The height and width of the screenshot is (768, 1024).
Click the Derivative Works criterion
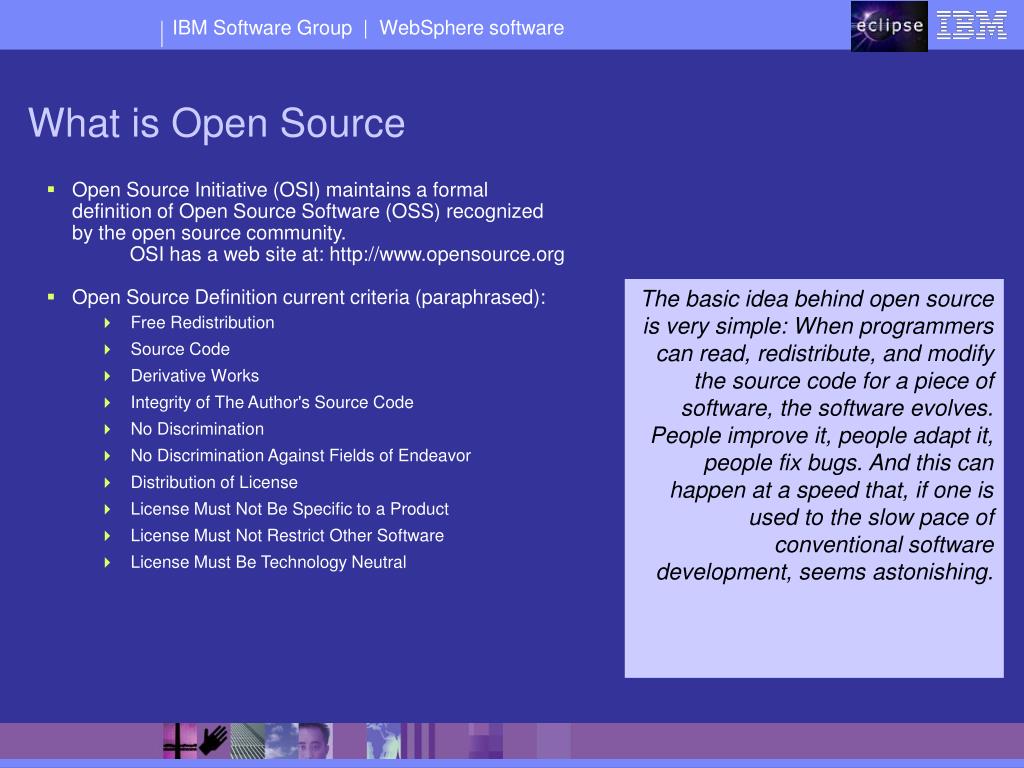(x=195, y=376)
